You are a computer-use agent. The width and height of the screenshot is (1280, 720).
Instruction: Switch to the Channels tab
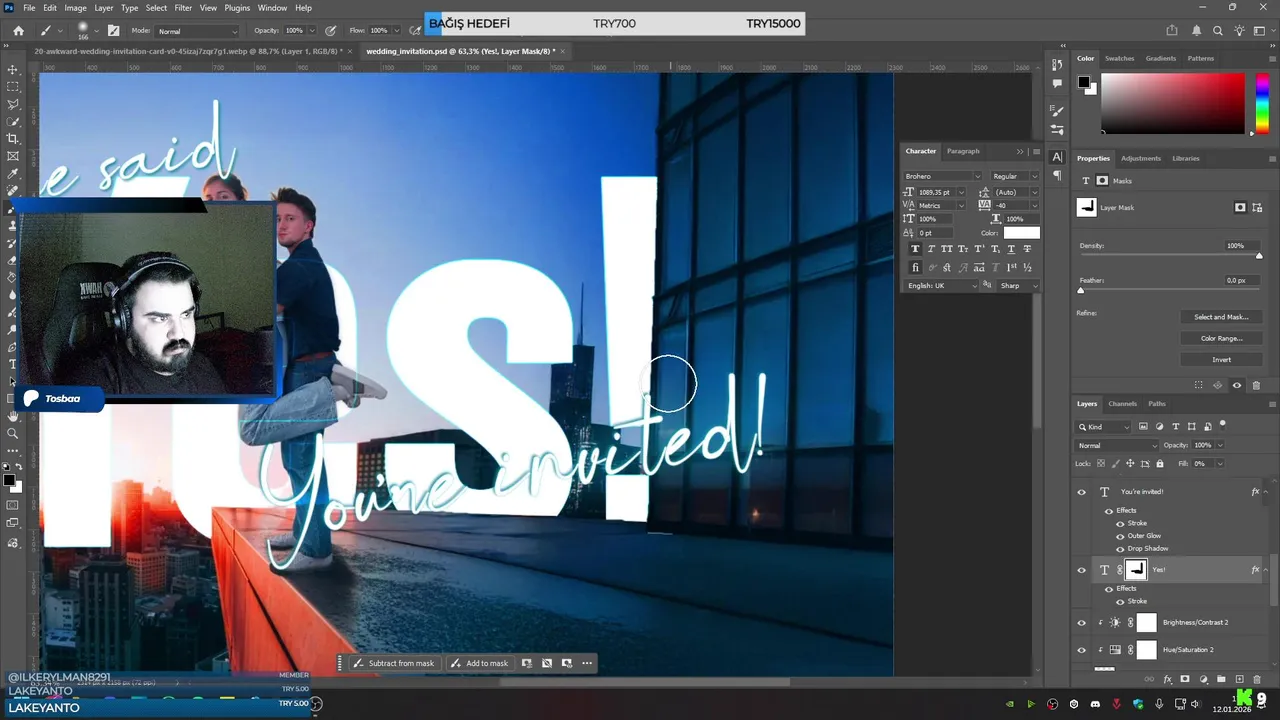coord(1122,404)
